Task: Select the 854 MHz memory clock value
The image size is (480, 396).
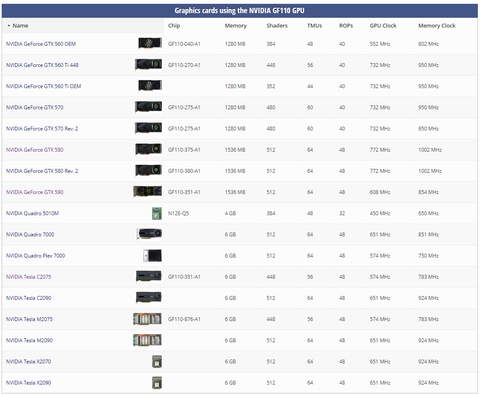Action: [x=429, y=192]
